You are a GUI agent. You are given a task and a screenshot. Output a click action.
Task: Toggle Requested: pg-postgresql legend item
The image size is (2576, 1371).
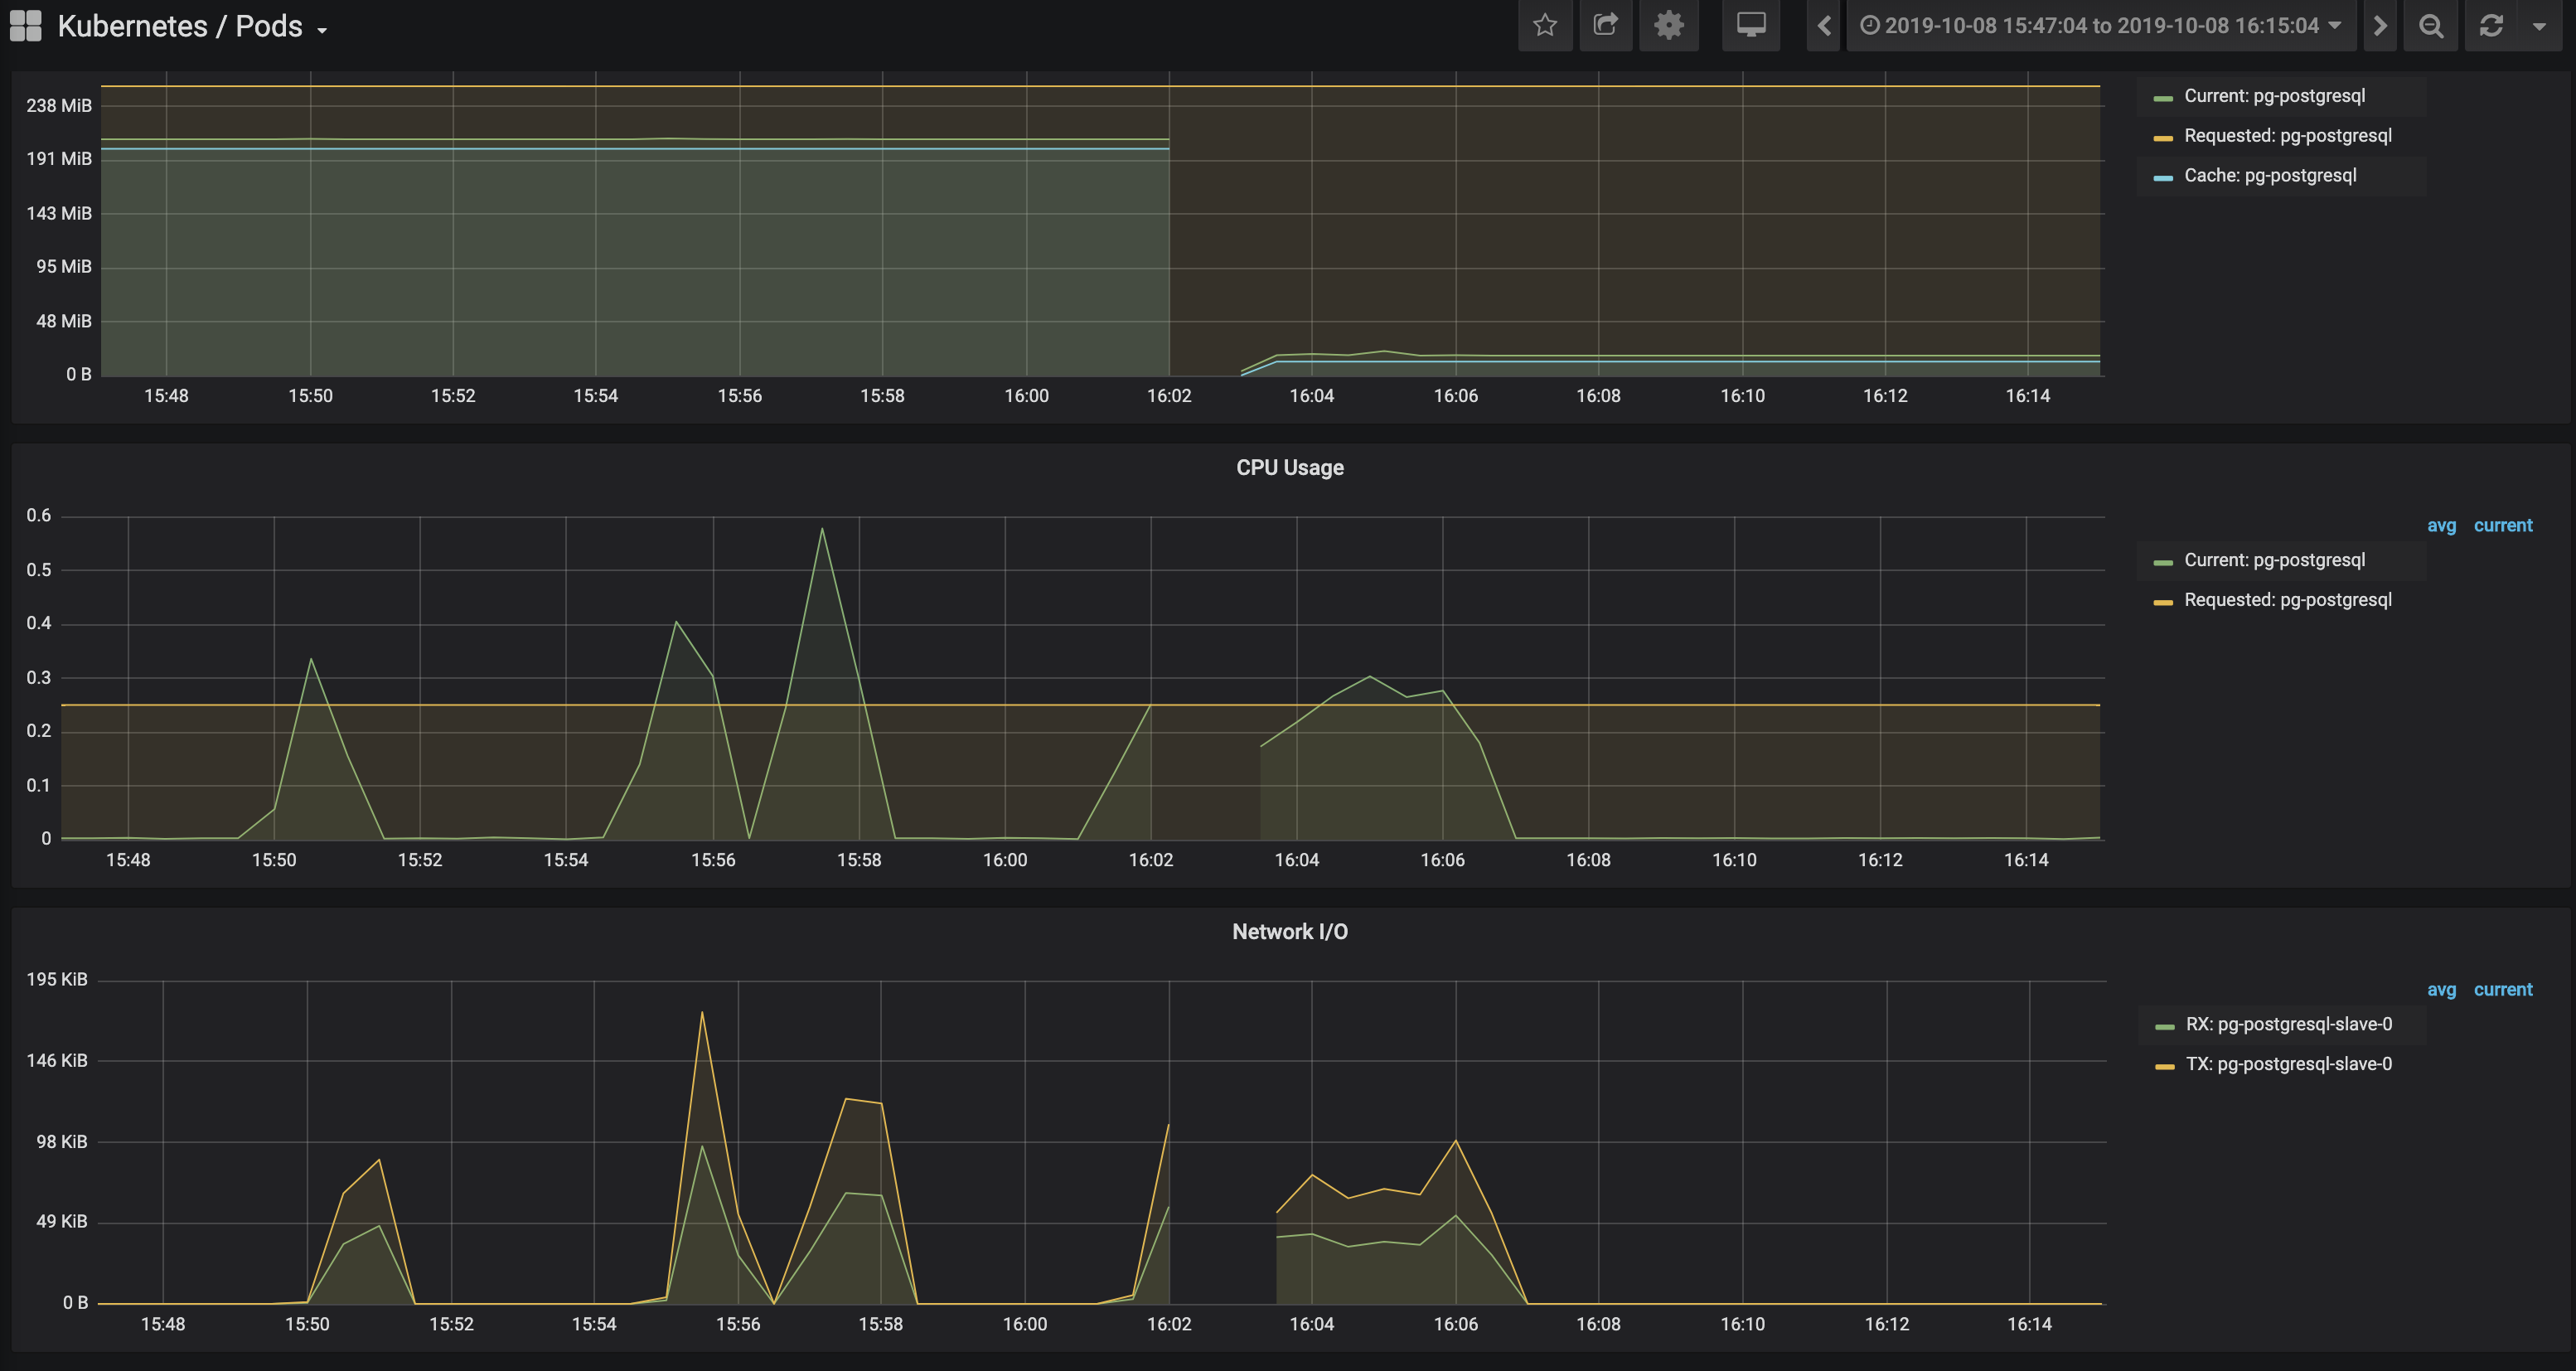pyautogui.click(x=2284, y=134)
